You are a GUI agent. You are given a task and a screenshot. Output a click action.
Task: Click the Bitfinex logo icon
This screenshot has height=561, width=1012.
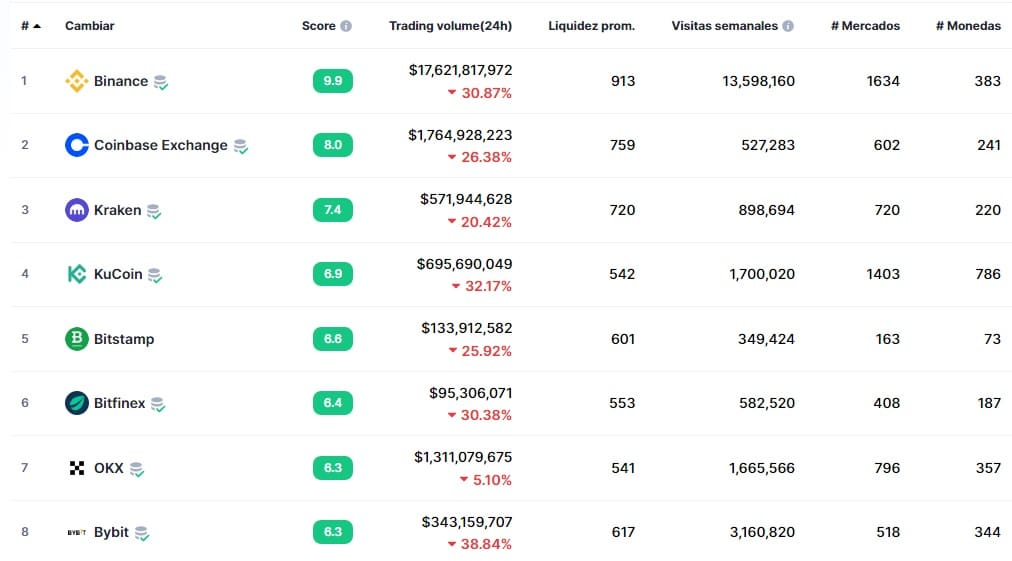[77, 403]
